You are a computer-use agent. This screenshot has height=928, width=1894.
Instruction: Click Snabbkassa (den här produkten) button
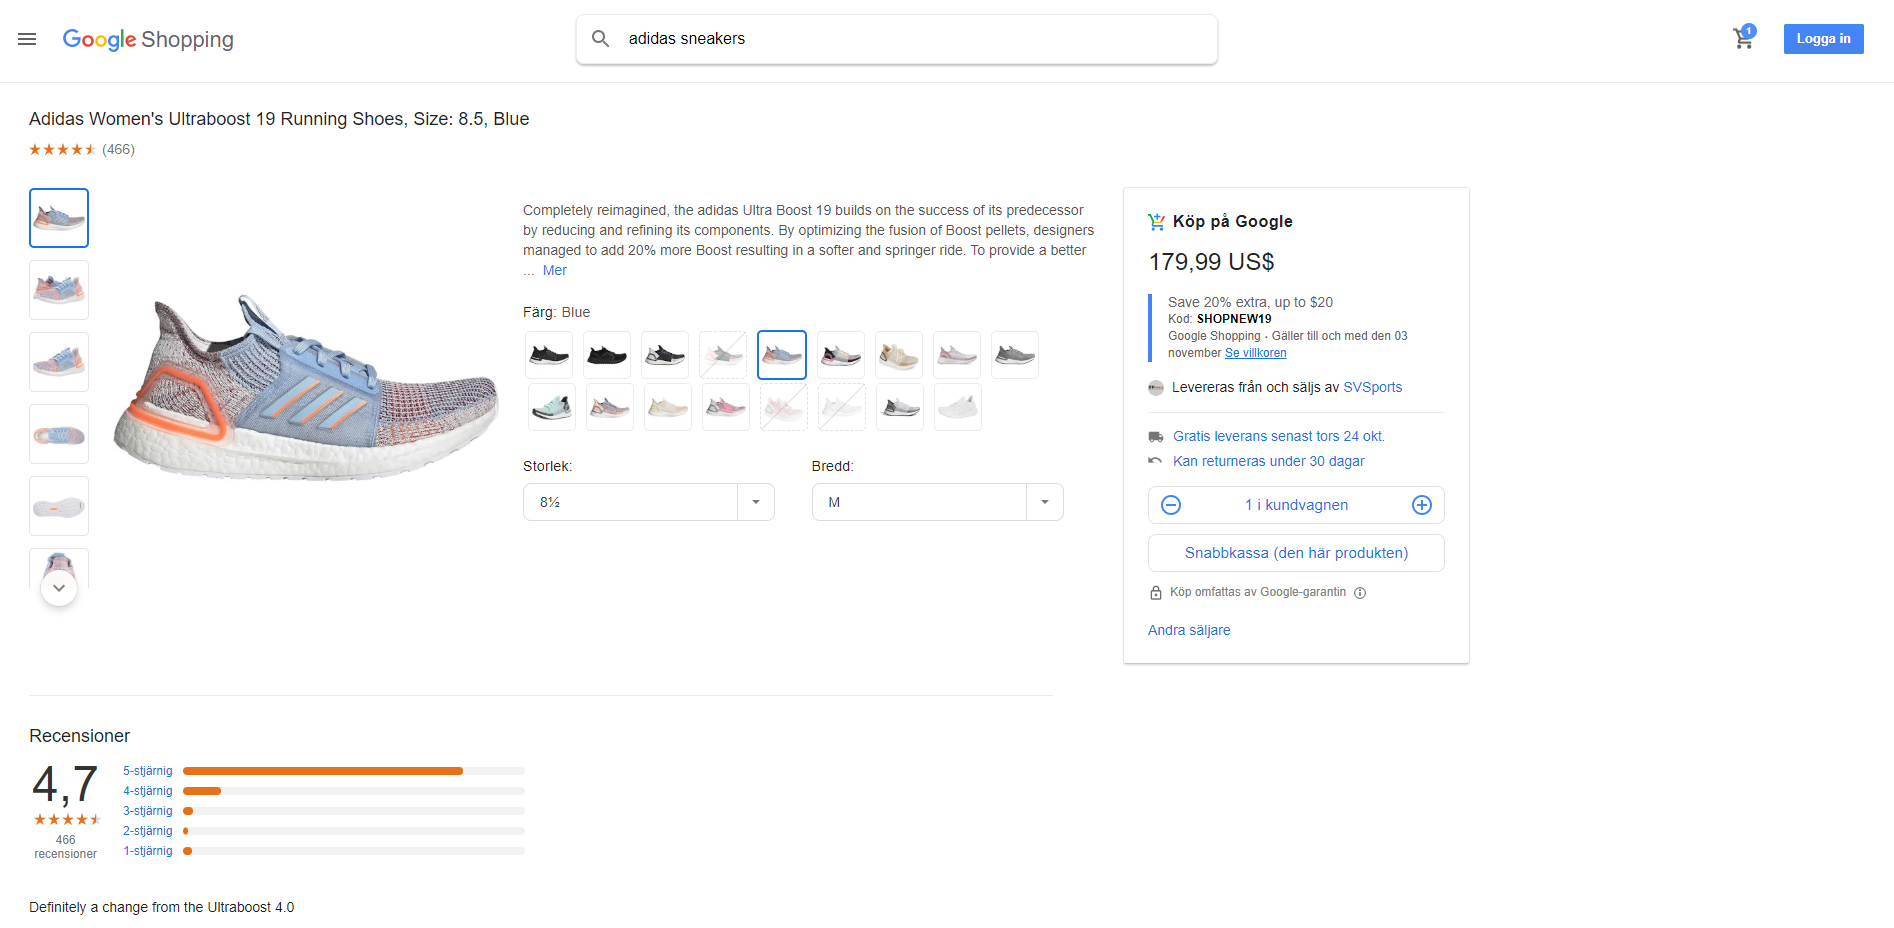[1296, 553]
